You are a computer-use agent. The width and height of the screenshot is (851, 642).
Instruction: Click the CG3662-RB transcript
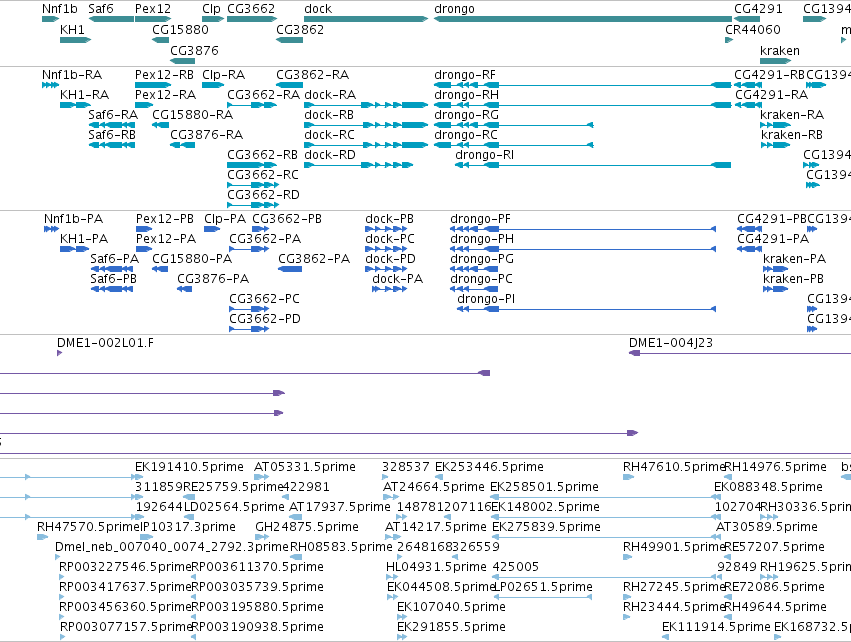click(252, 165)
